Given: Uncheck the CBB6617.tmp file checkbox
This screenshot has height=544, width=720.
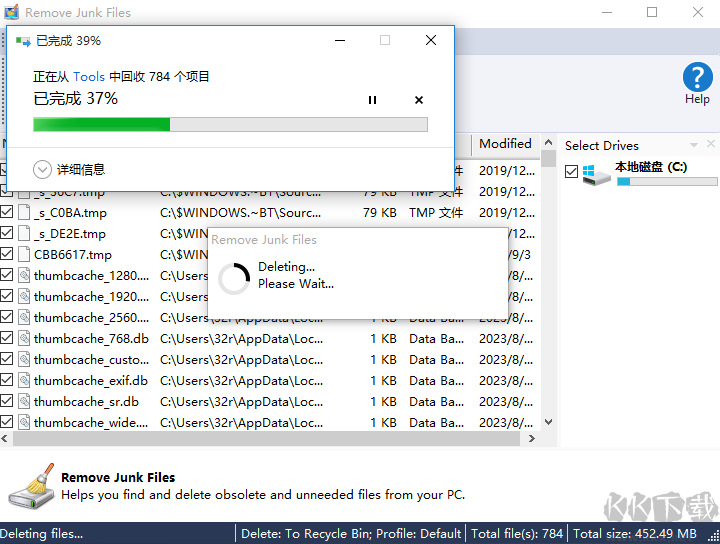Looking at the screenshot, I should pyautogui.click(x=6, y=254).
